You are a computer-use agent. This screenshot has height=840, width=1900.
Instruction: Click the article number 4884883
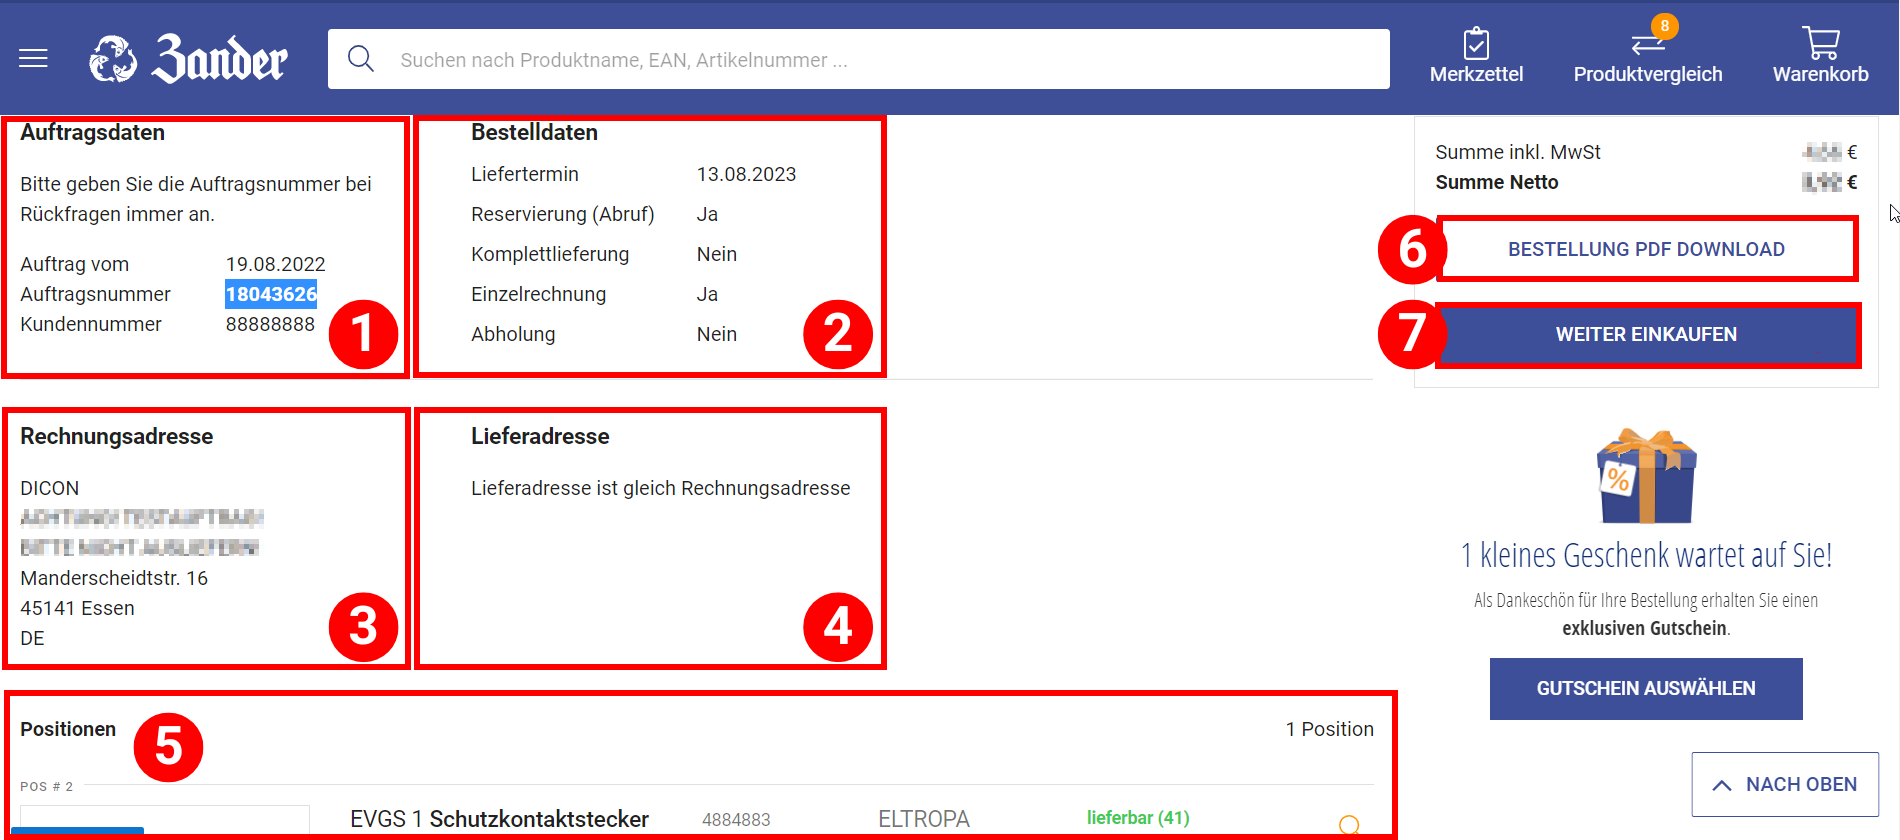tap(736, 820)
